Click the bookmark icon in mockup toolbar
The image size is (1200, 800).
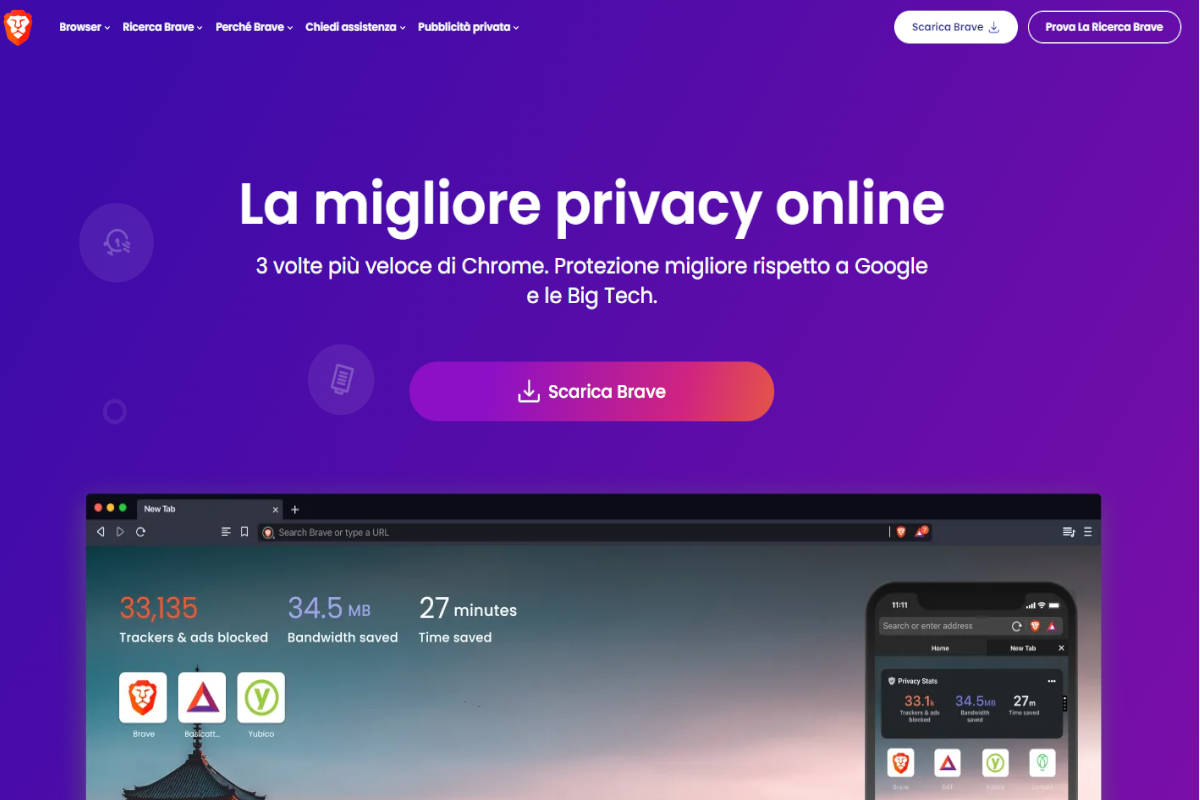tap(244, 532)
